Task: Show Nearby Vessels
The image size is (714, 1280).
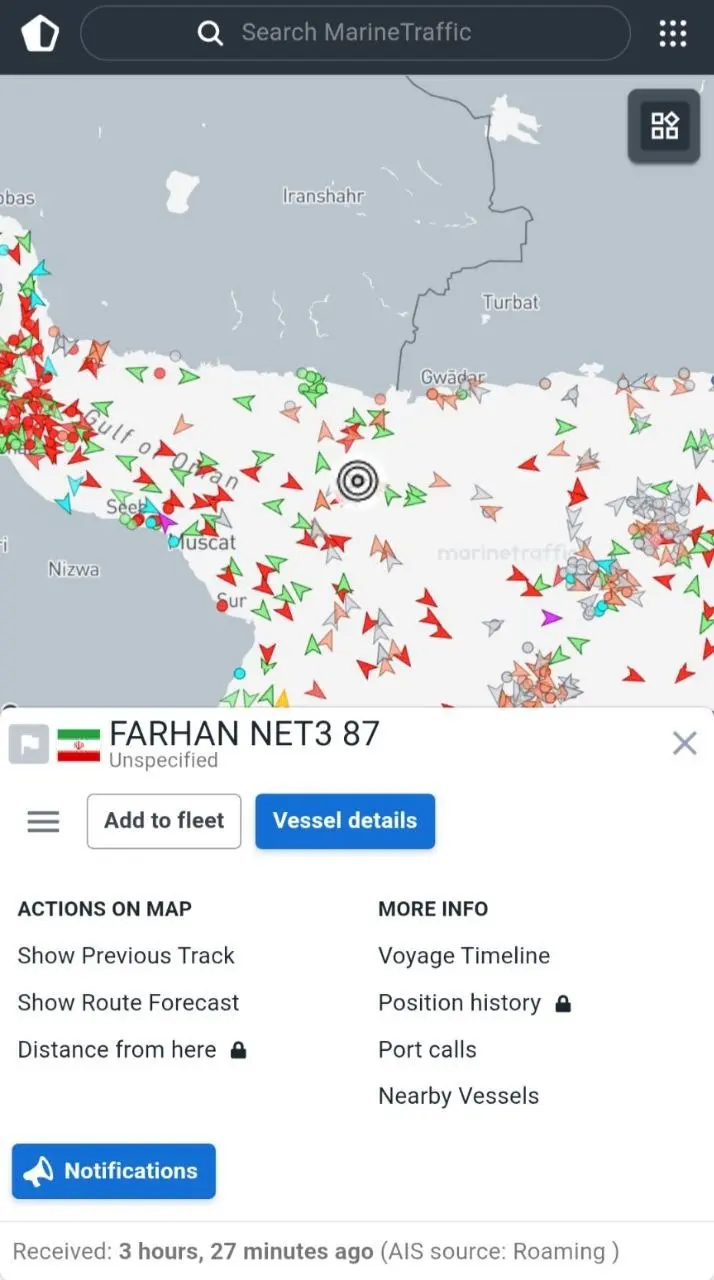Action: click(458, 1096)
